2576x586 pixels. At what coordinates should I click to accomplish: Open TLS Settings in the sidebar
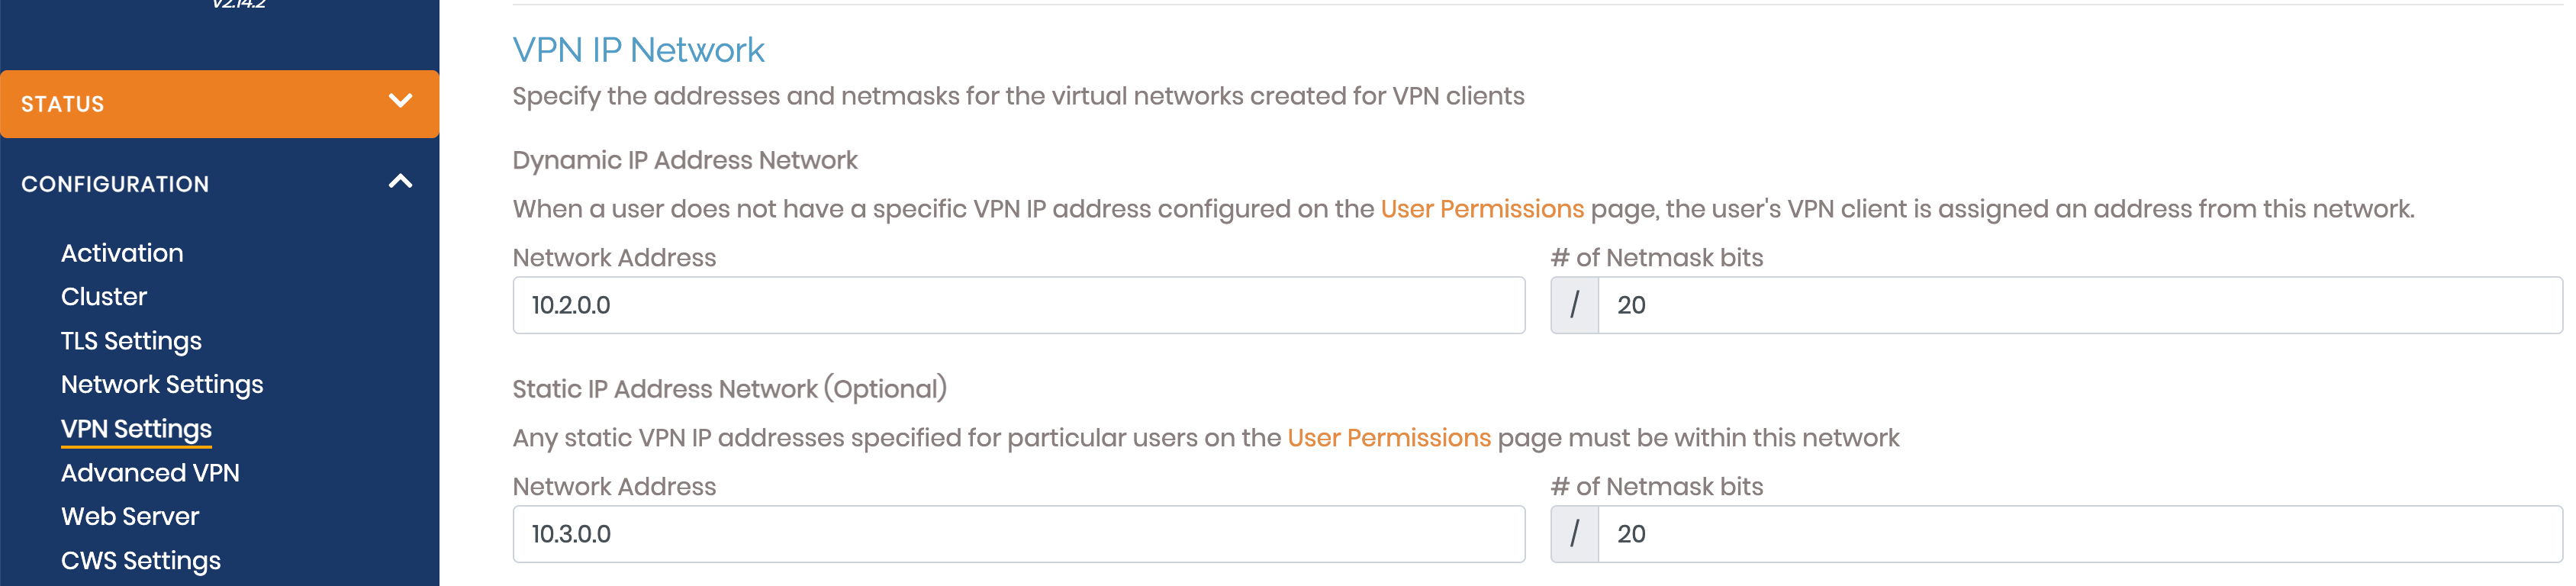point(131,341)
